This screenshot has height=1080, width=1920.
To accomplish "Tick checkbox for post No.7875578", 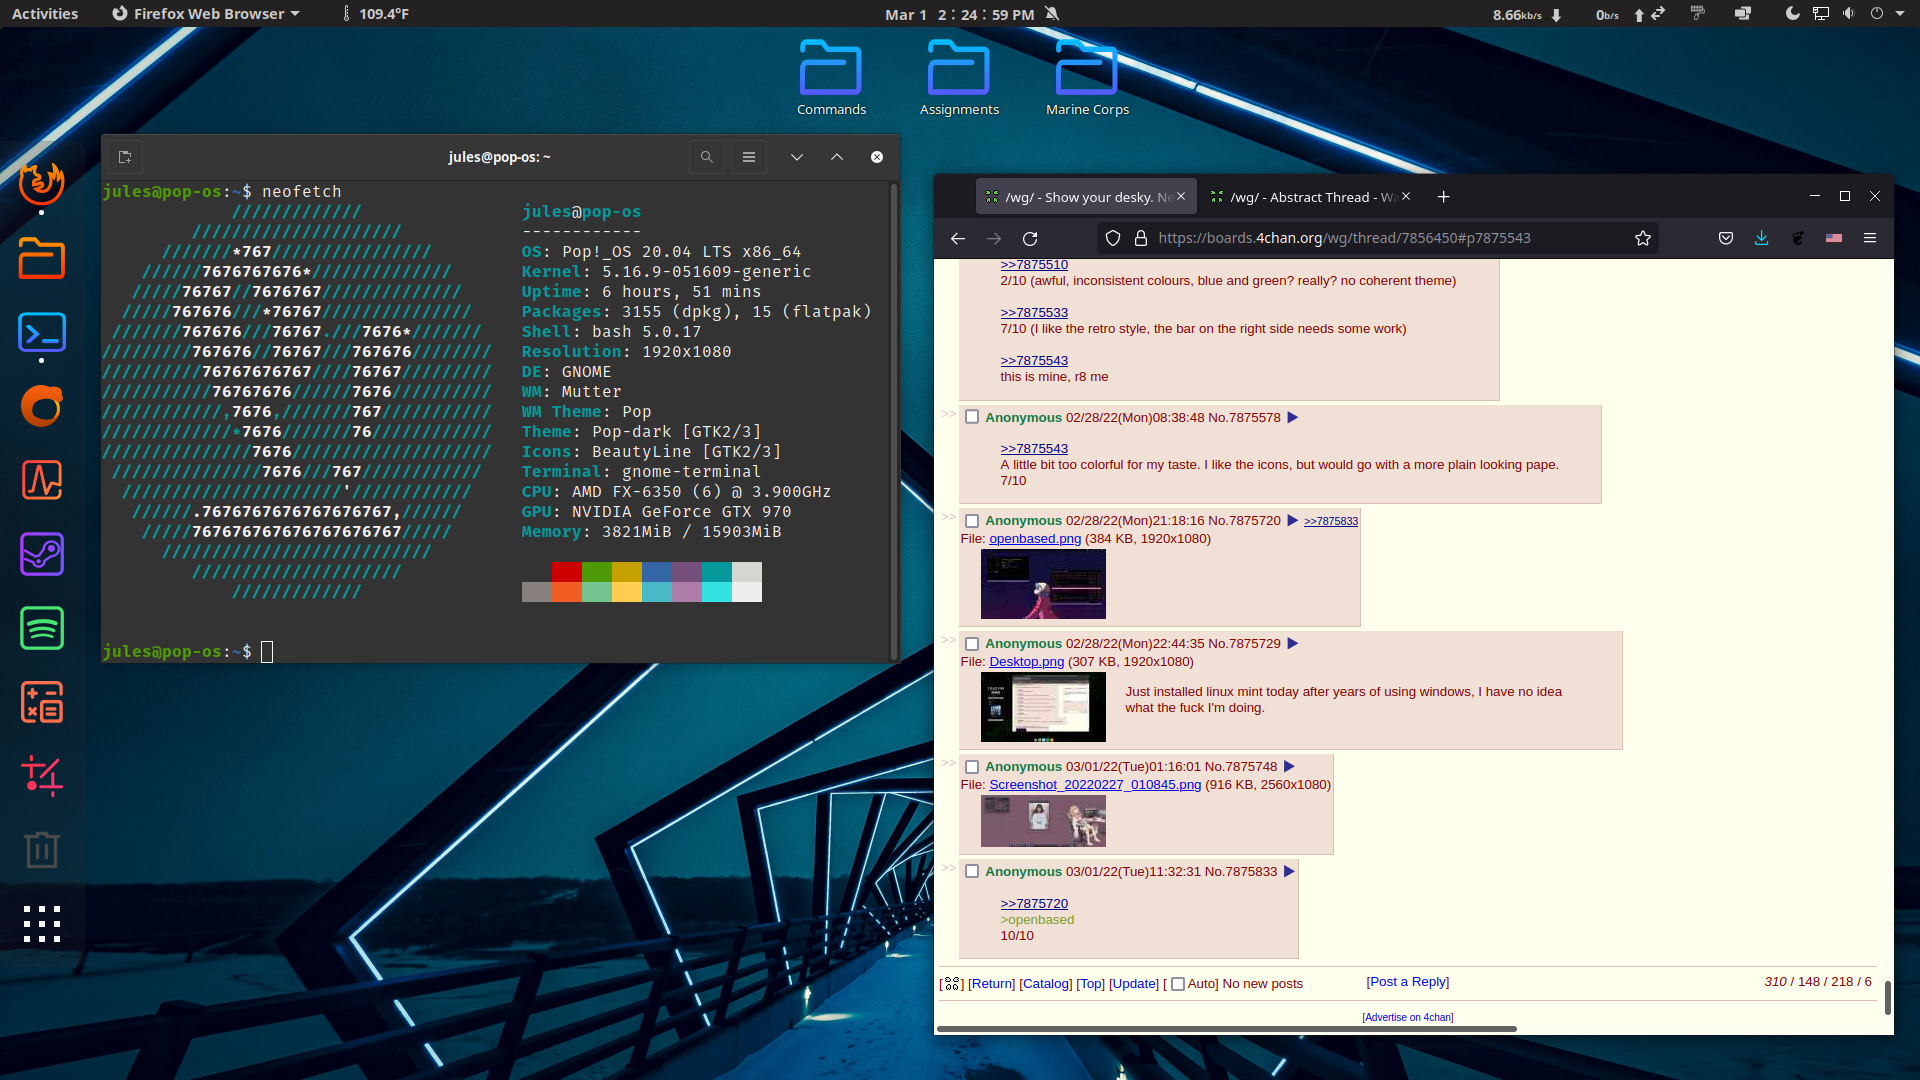I will coord(971,417).
